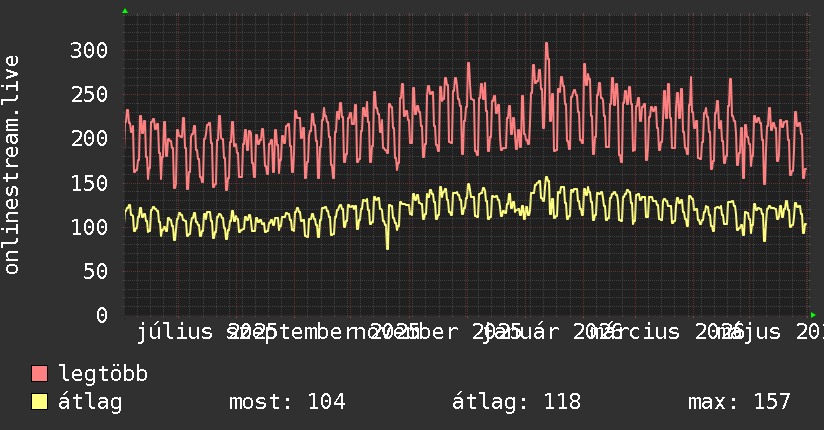Click the 300 y-axis label
The height and width of the screenshot is (430, 824).
89,50
